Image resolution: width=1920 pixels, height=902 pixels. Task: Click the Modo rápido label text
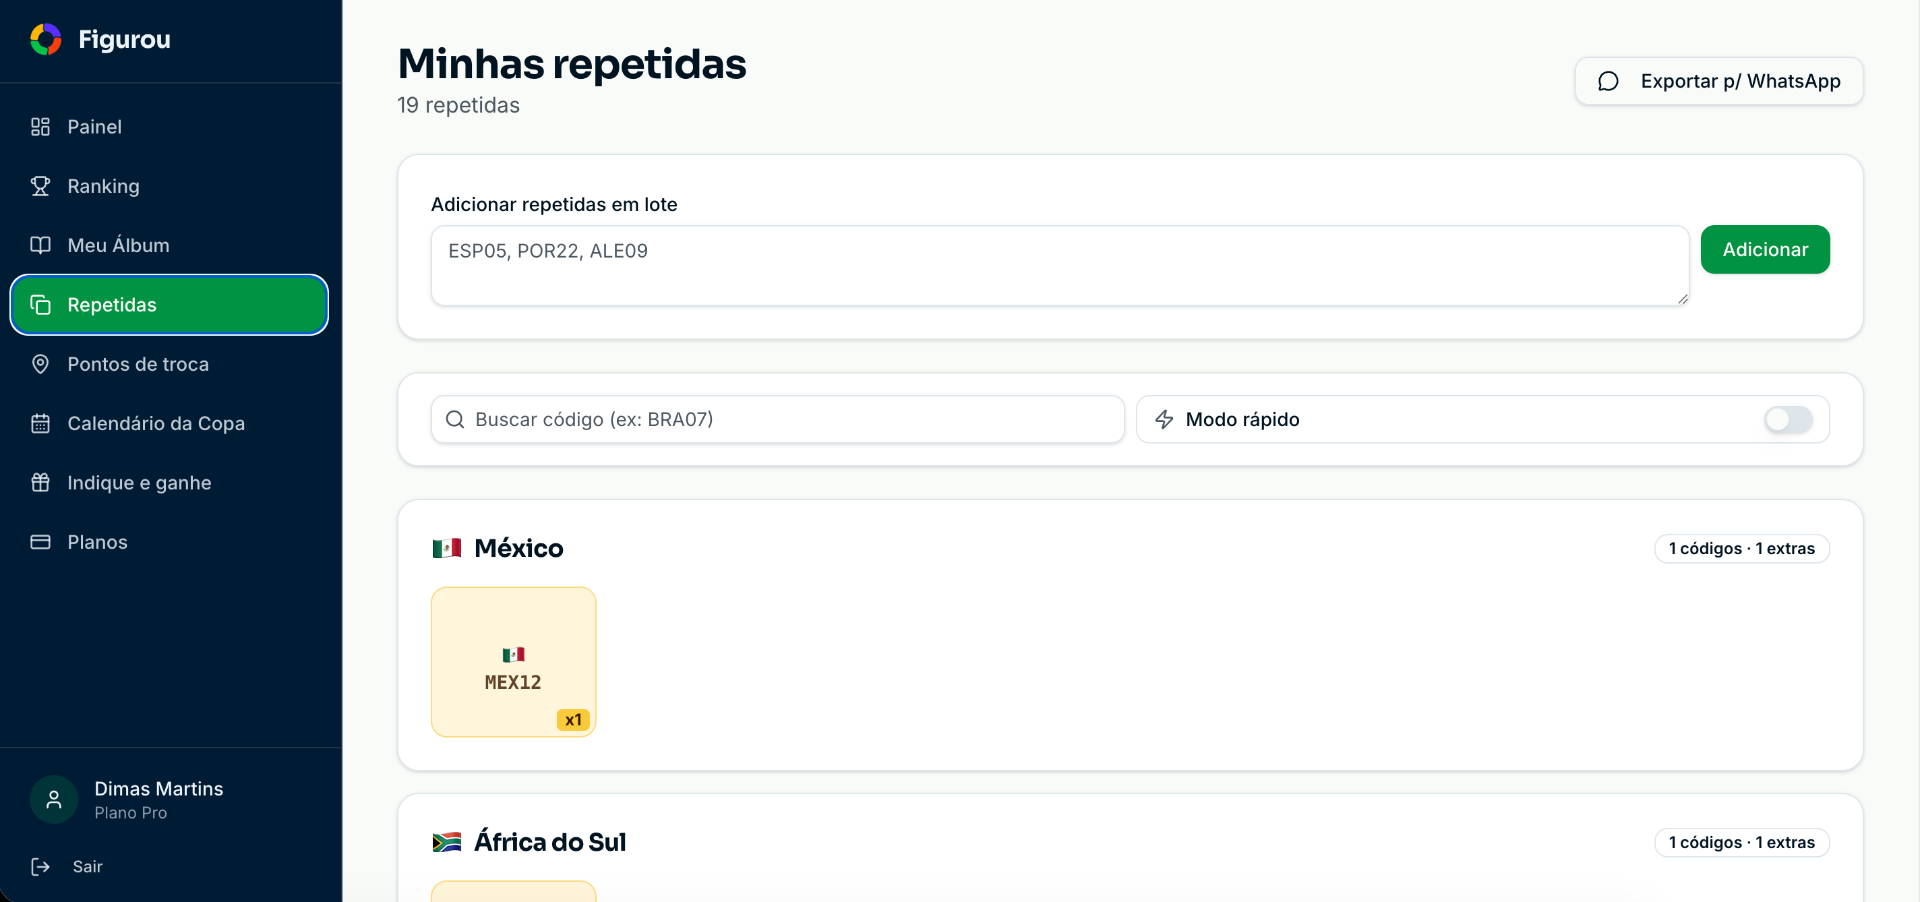tap(1243, 420)
